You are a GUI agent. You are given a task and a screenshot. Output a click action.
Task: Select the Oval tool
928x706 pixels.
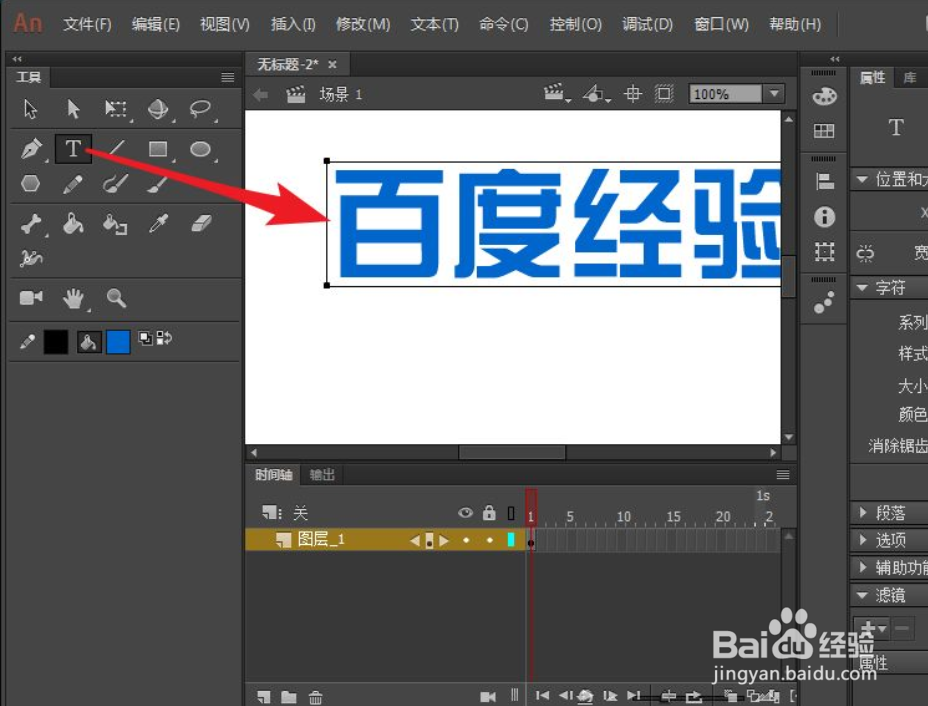point(201,149)
